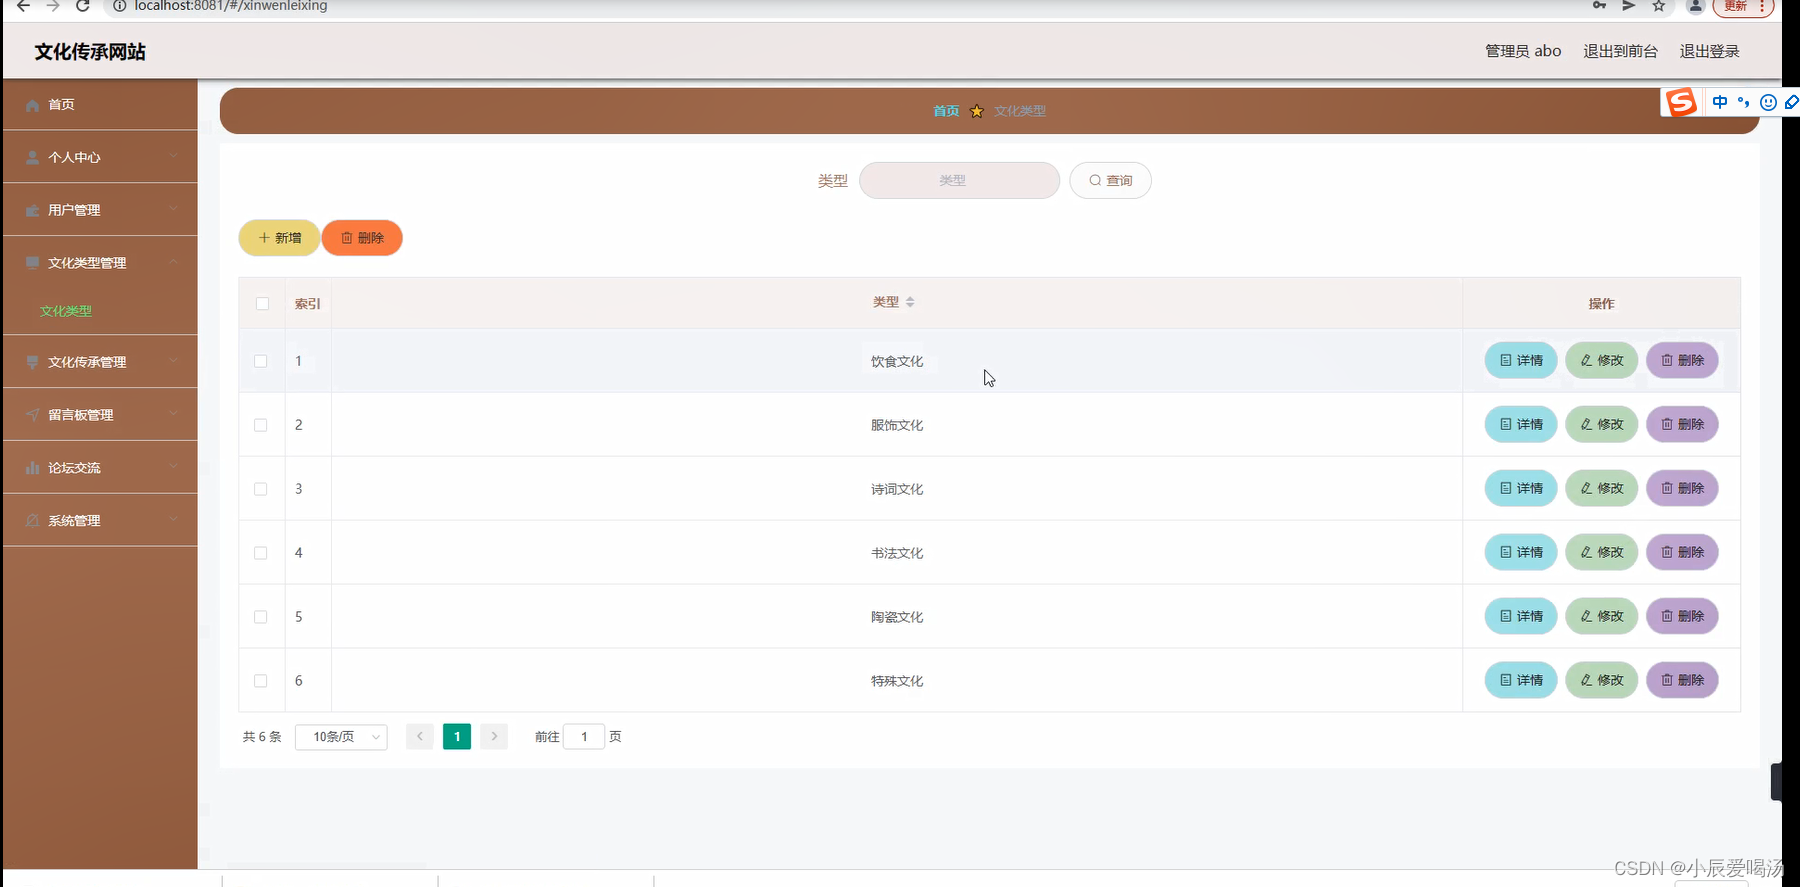Click the browser back arrow
The image size is (1800, 887).
pyautogui.click(x=23, y=6)
